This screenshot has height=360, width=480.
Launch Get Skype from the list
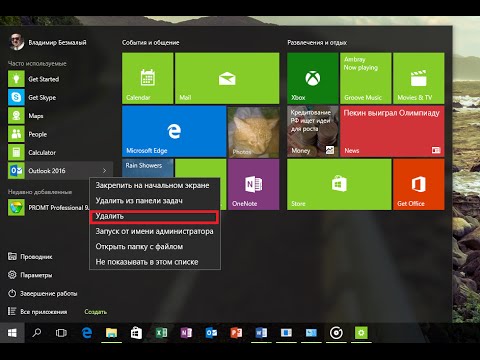(x=60, y=97)
